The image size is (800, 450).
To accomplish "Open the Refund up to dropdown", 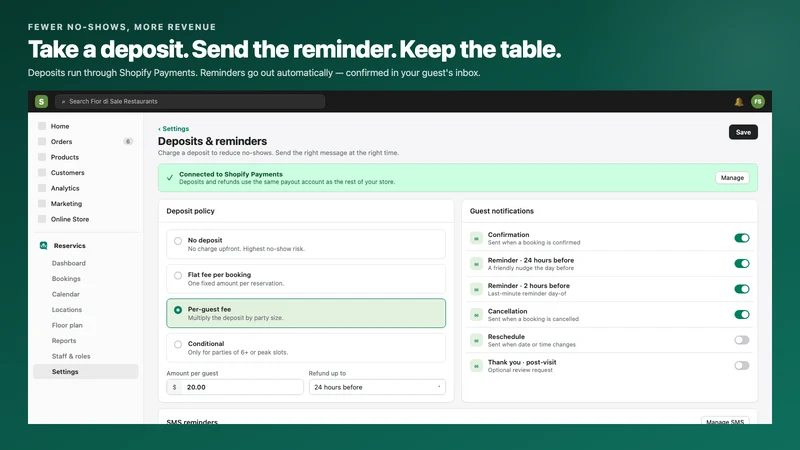I will 377,387.
